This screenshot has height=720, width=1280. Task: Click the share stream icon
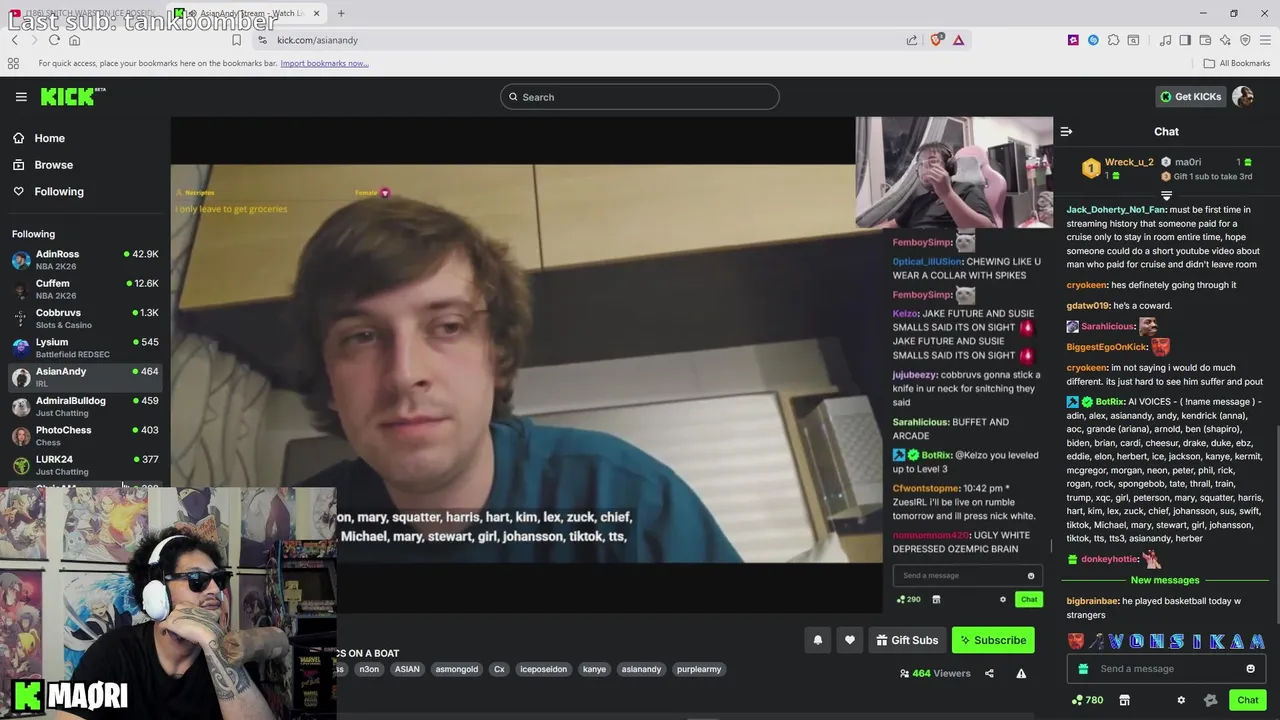pos(989,673)
